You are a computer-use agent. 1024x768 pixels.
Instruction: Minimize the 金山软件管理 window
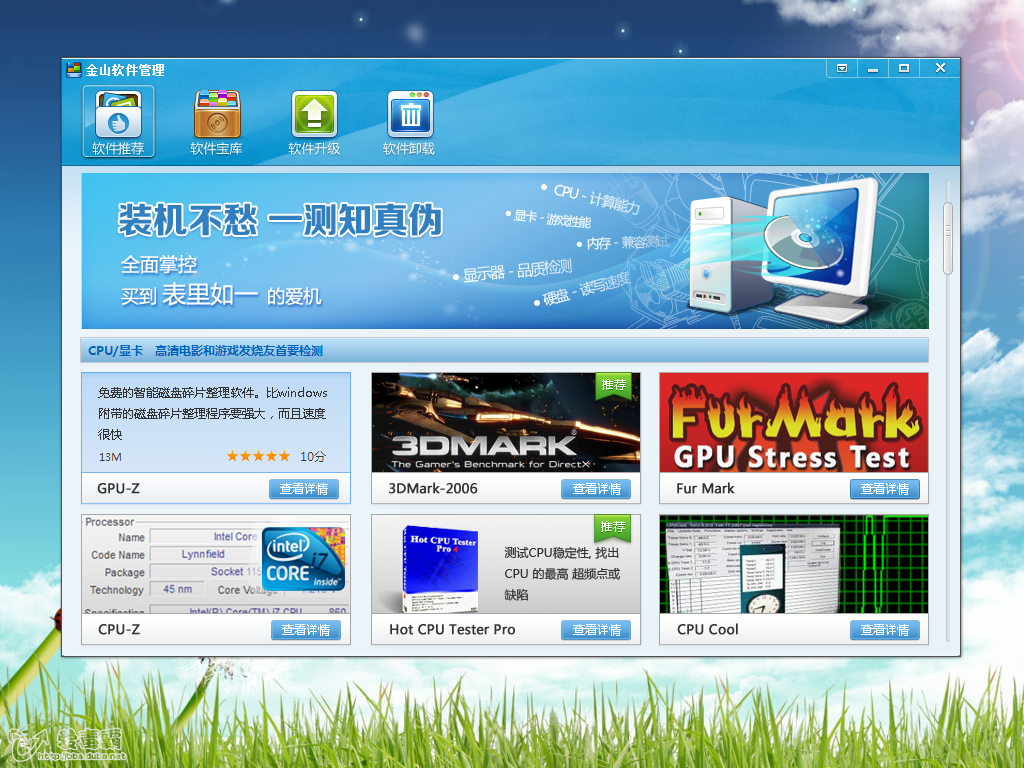click(x=872, y=68)
